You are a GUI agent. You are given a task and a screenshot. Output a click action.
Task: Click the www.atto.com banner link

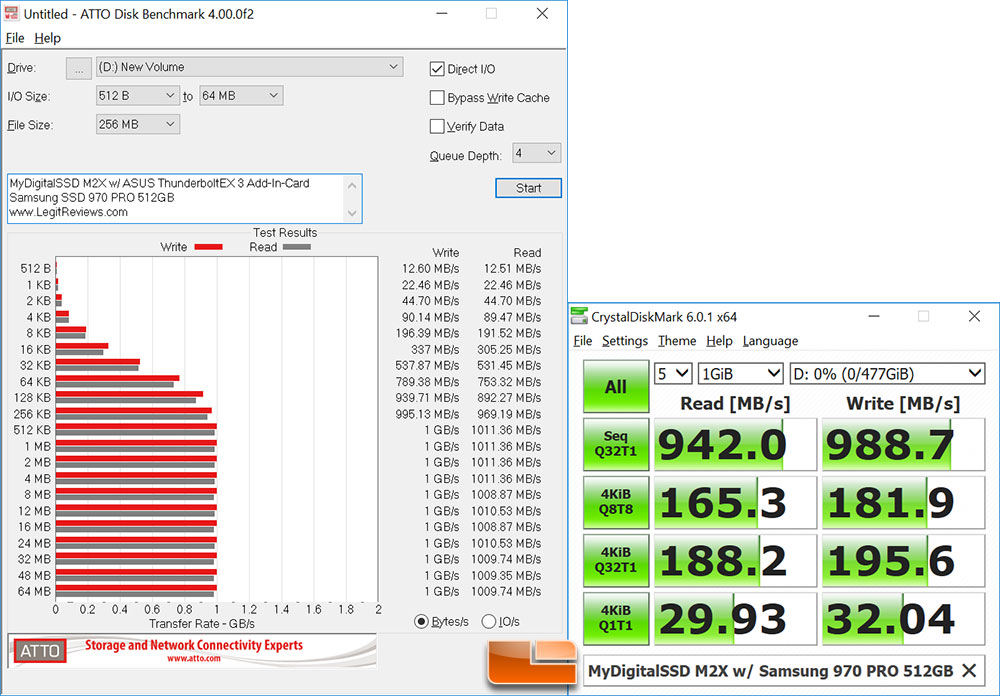point(194,658)
